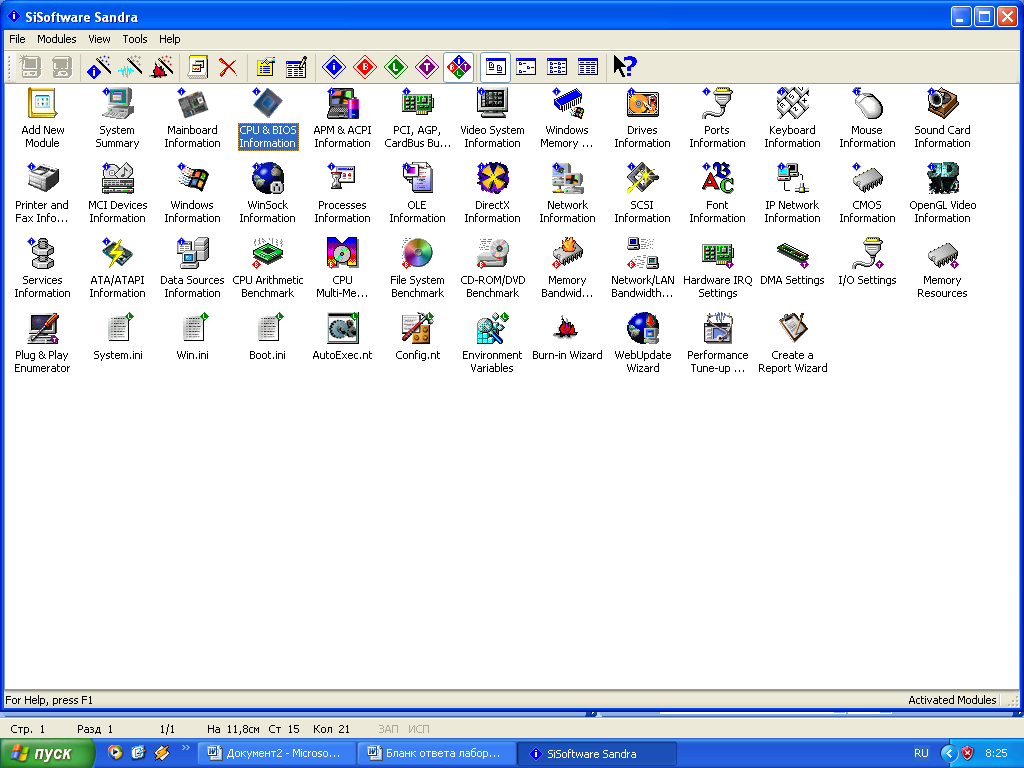The image size is (1024, 768).
Task: Open the System.ini module
Action: [118, 338]
